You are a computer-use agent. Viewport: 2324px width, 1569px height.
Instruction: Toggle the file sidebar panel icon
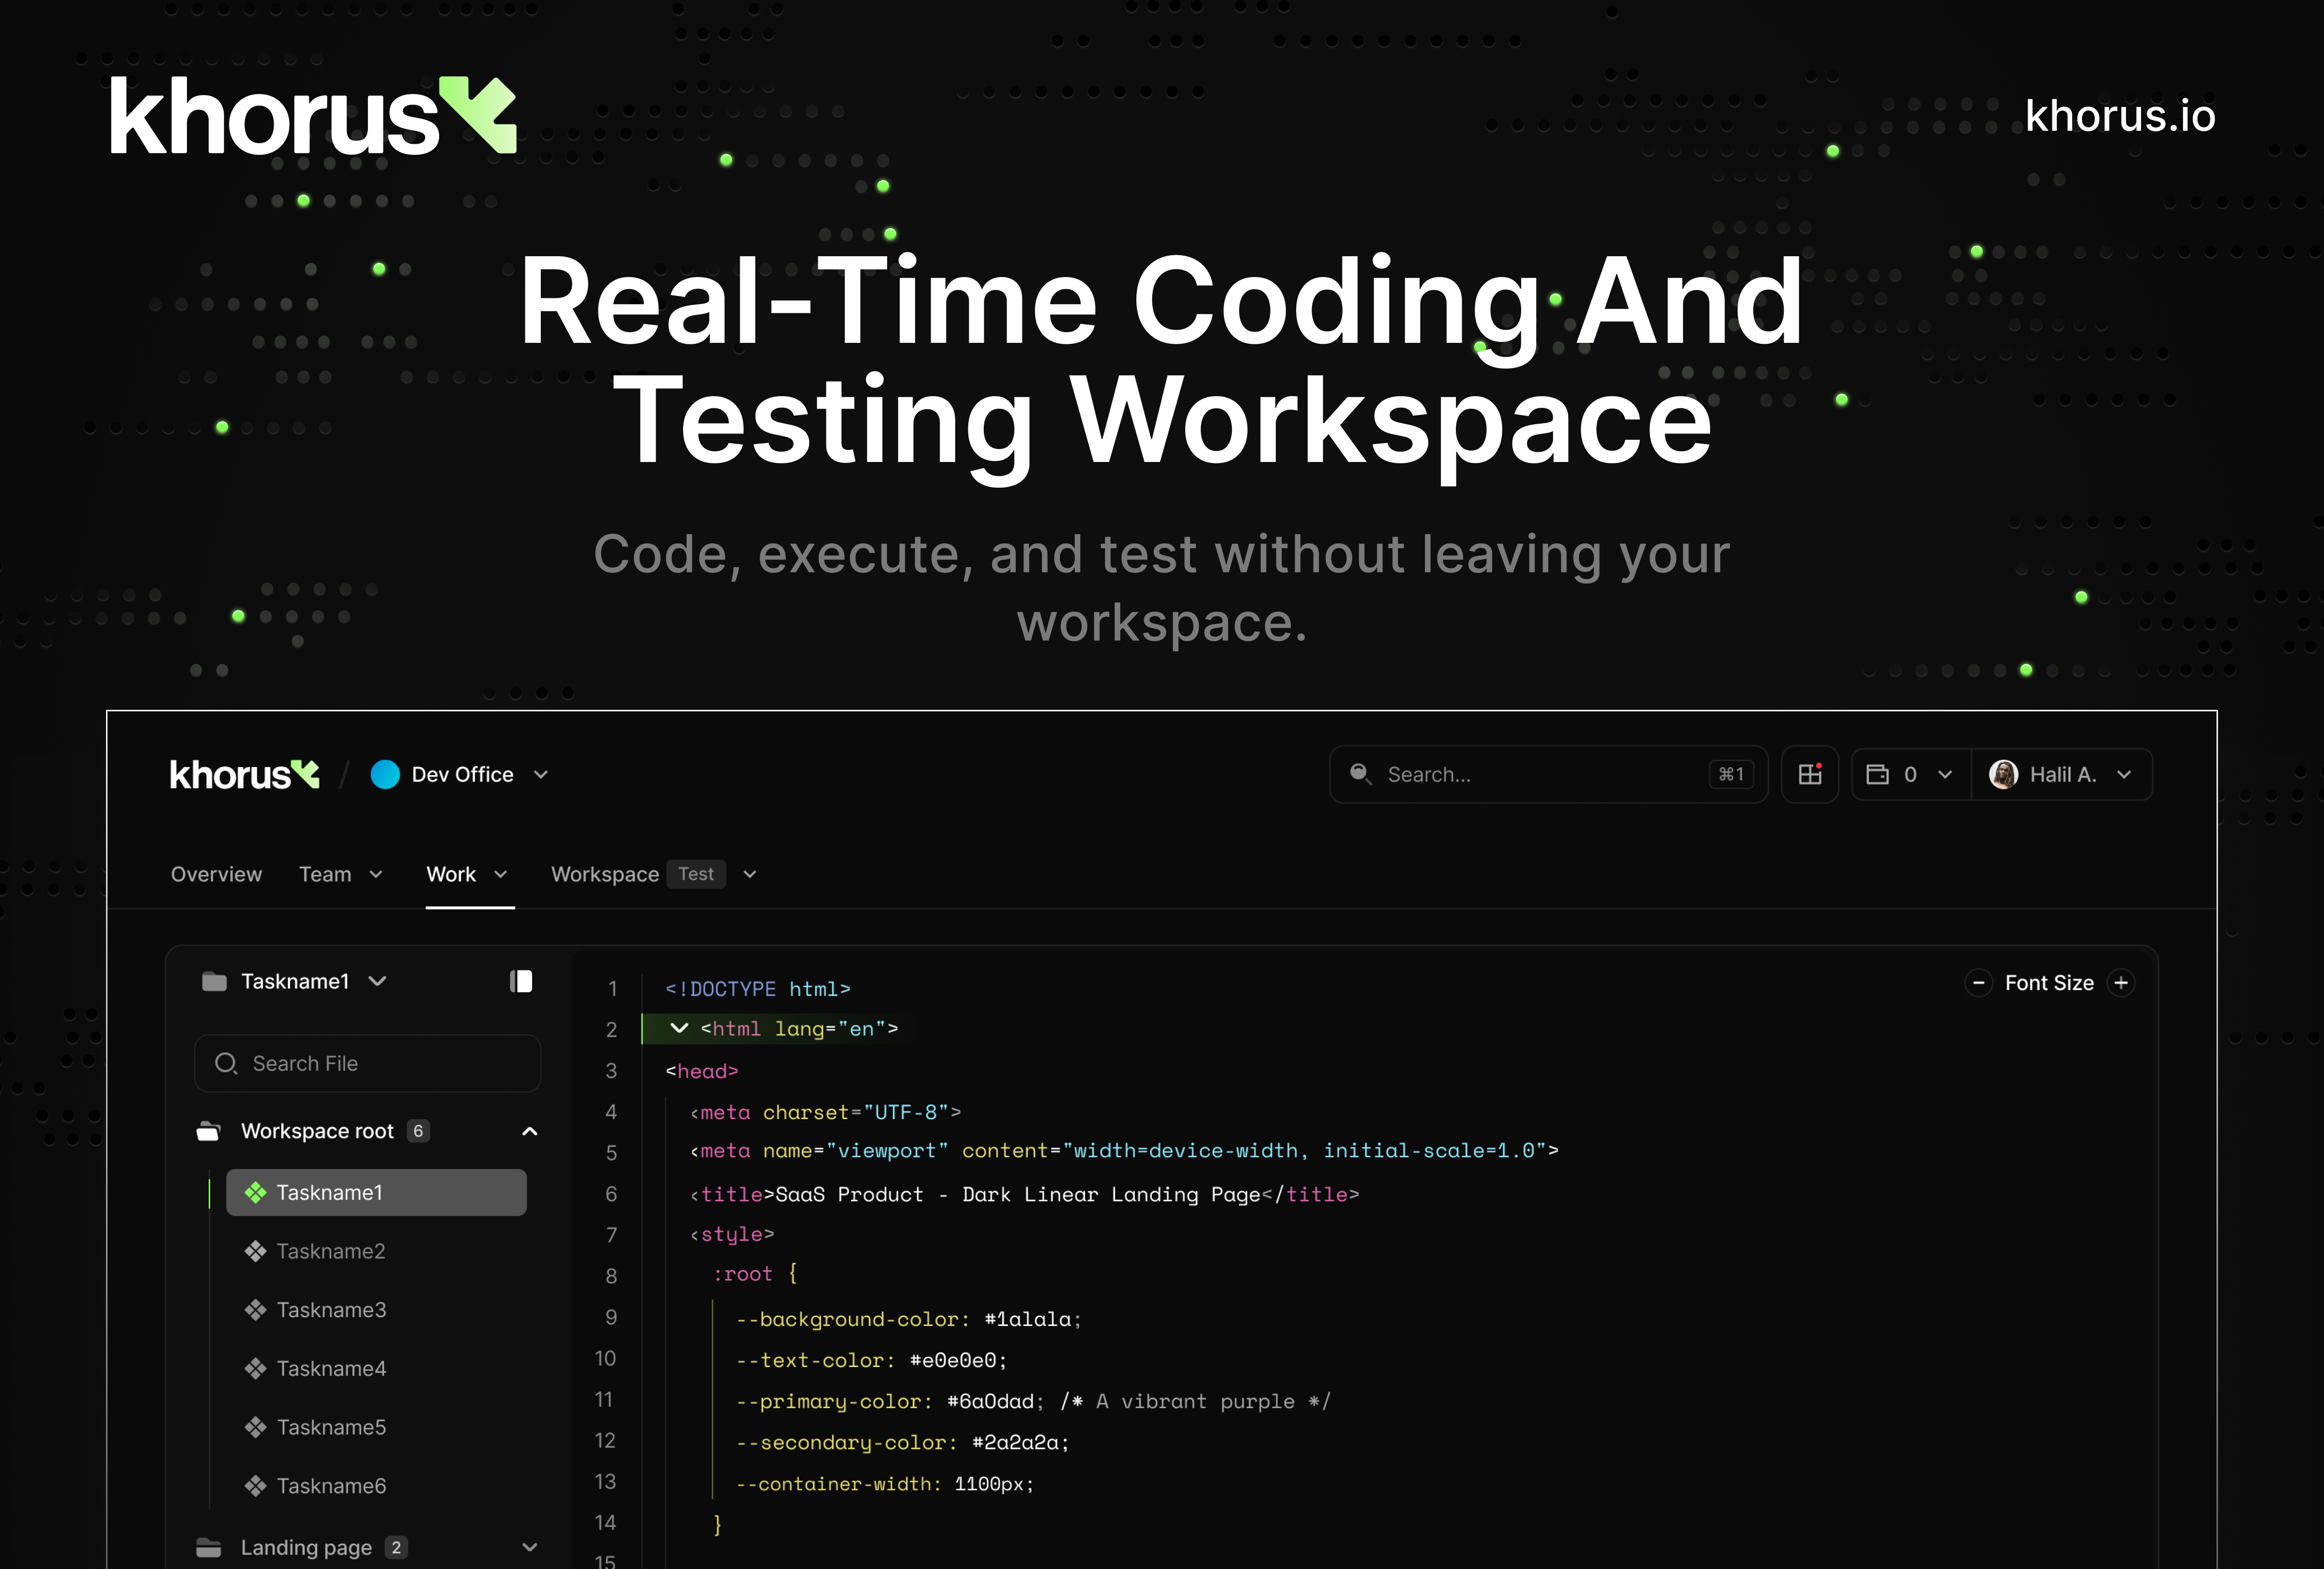(x=521, y=981)
